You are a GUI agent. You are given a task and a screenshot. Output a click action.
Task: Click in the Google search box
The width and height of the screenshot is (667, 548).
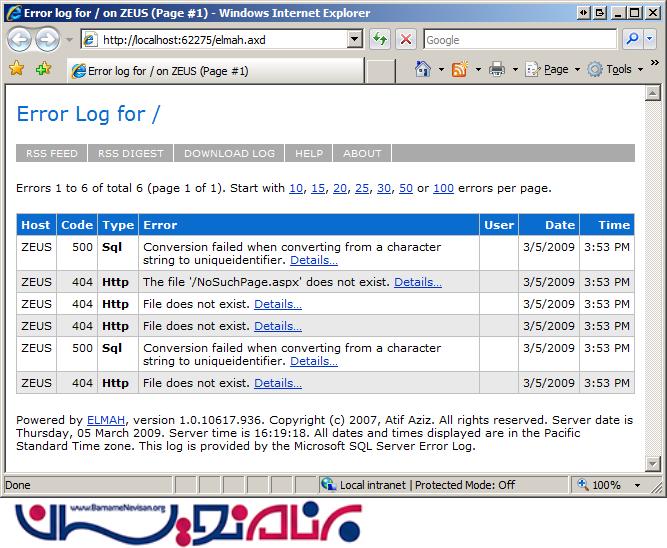(x=518, y=40)
